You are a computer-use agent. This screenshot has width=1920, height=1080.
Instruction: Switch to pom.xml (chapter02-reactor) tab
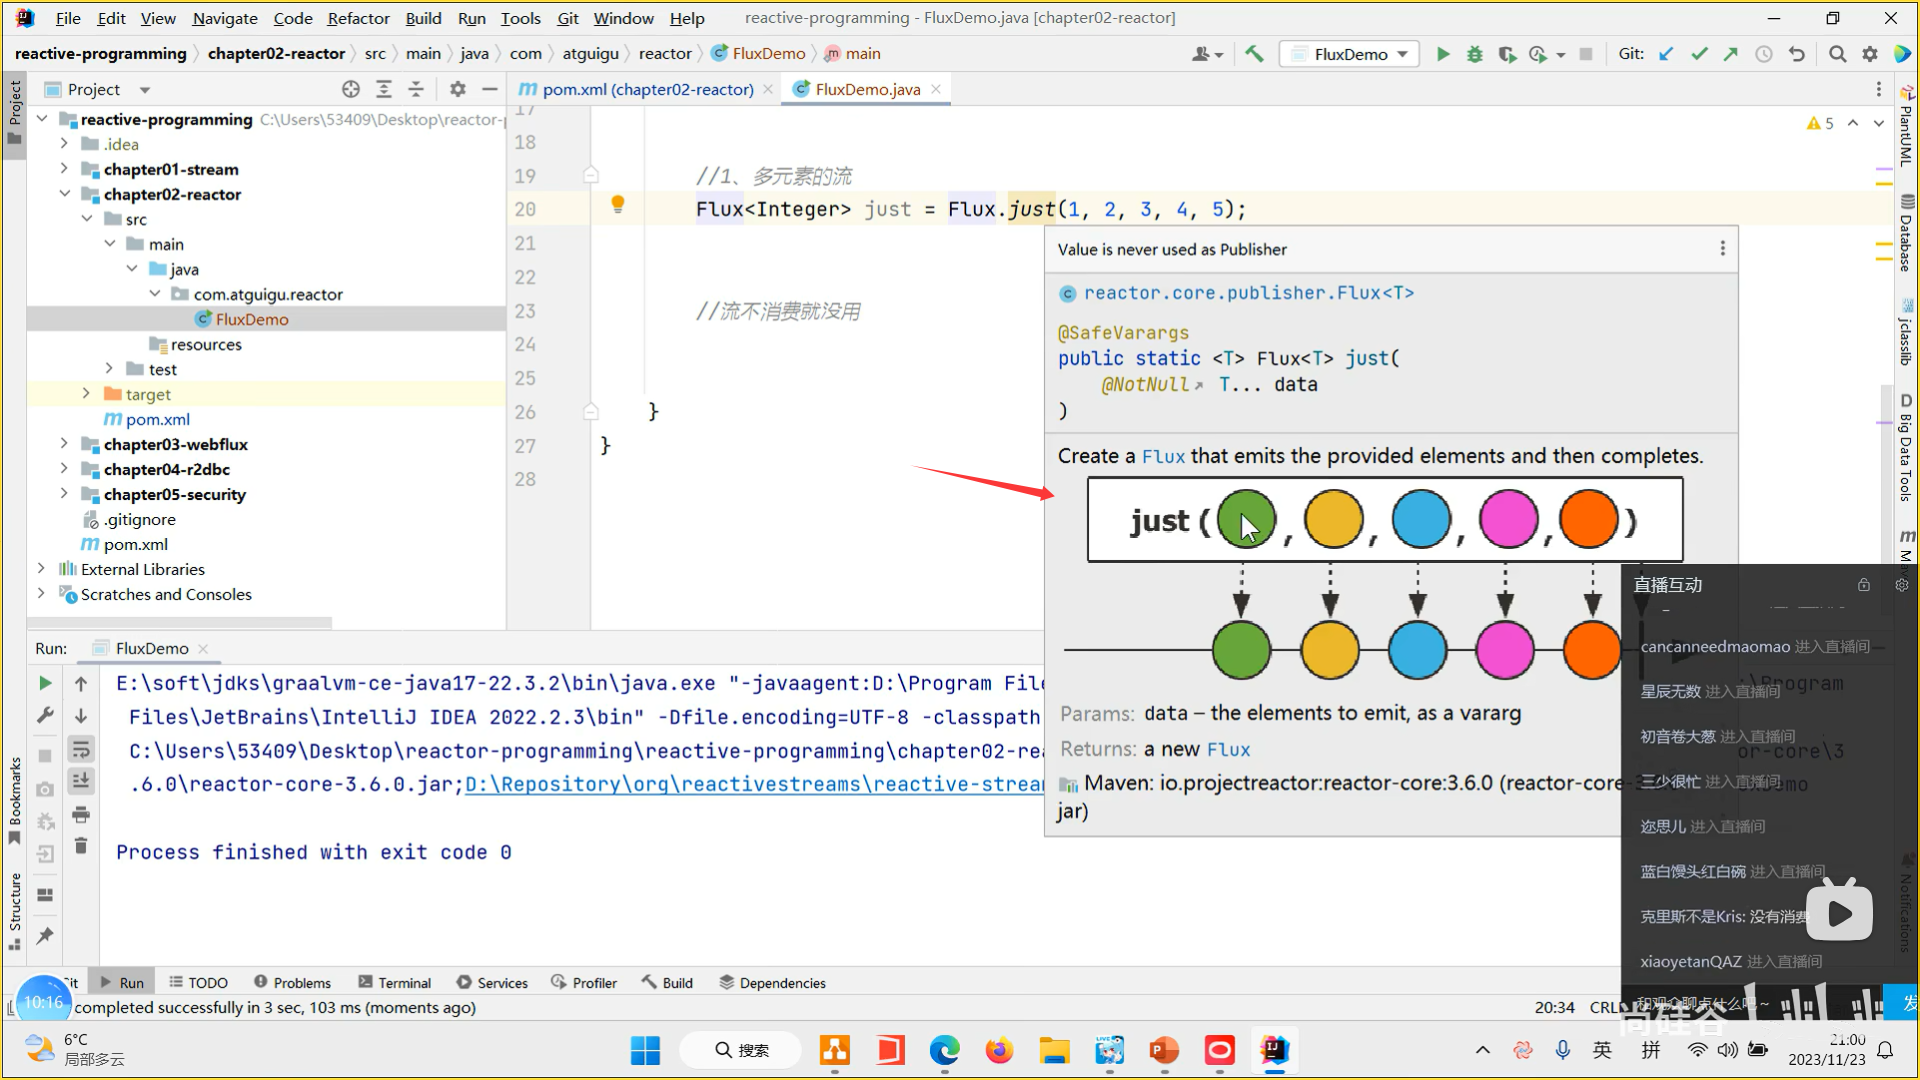coord(647,89)
